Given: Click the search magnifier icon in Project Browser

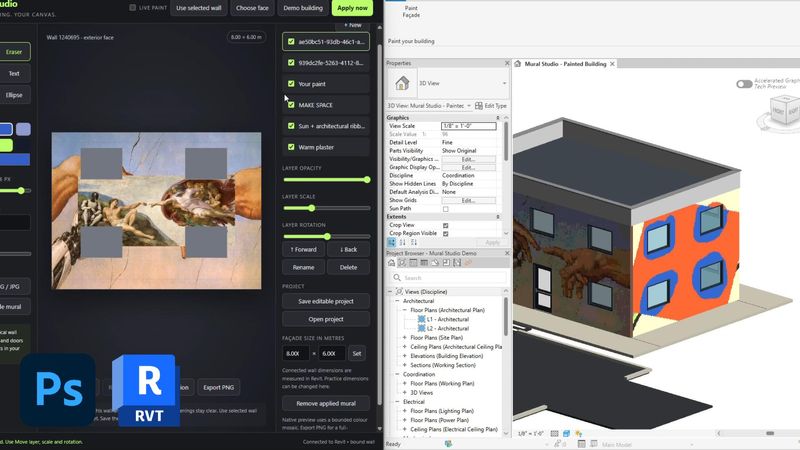Looking at the screenshot, I should click(x=397, y=278).
